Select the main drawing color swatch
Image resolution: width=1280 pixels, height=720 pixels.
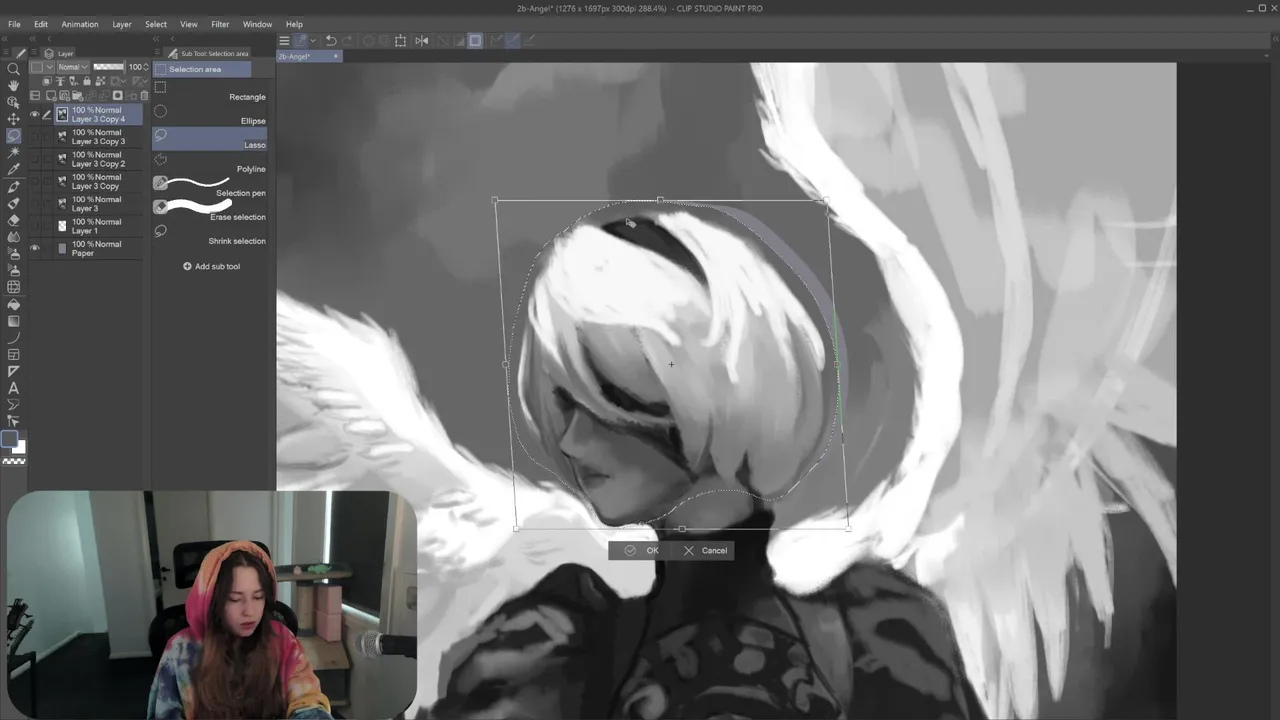tap(9, 438)
